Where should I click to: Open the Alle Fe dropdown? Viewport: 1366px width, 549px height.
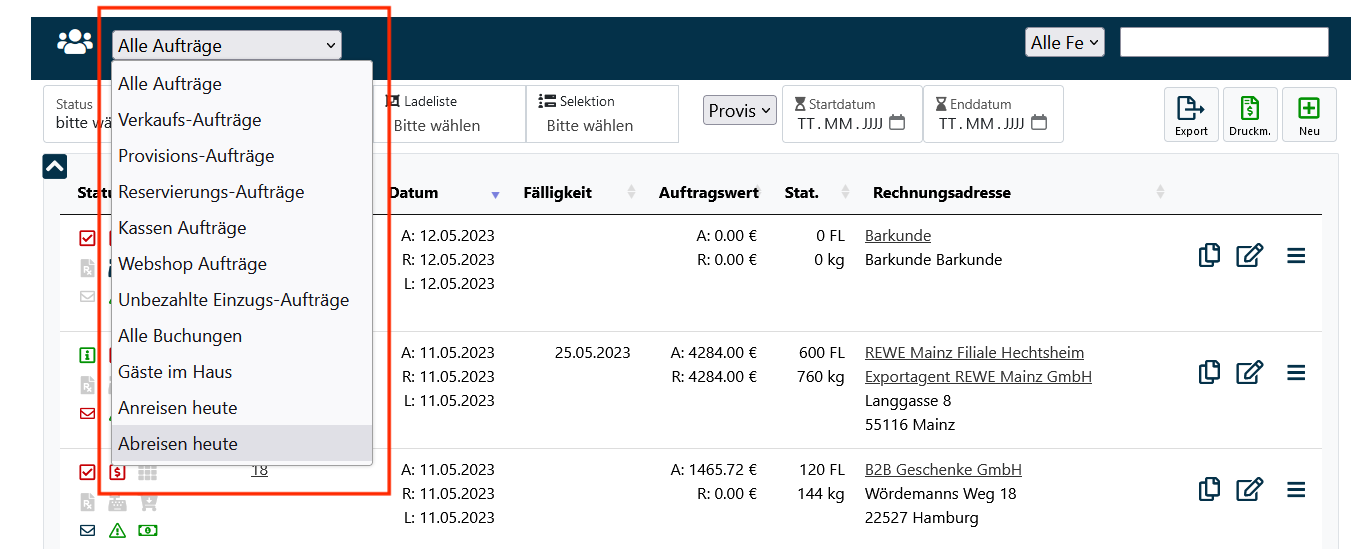click(x=1064, y=43)
